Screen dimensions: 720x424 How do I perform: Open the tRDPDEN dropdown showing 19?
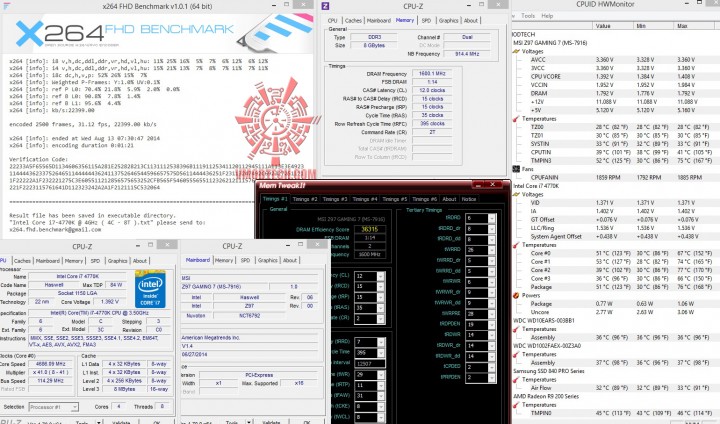click(x=492, y=324)
